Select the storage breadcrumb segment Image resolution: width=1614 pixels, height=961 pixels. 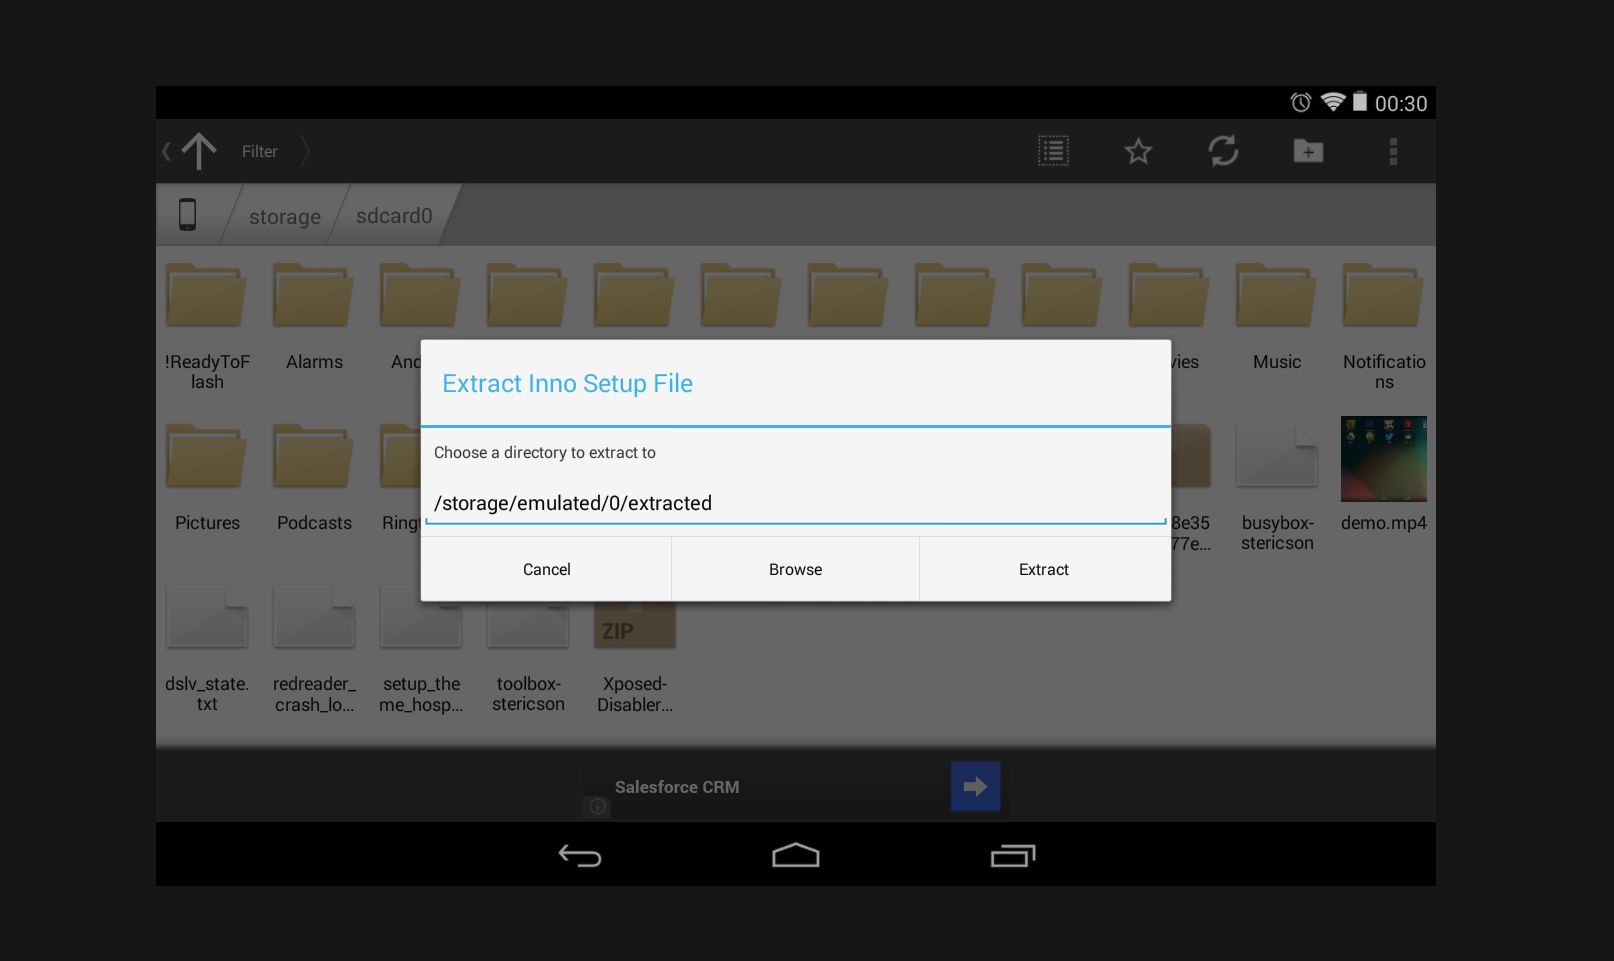click(283, 216)
